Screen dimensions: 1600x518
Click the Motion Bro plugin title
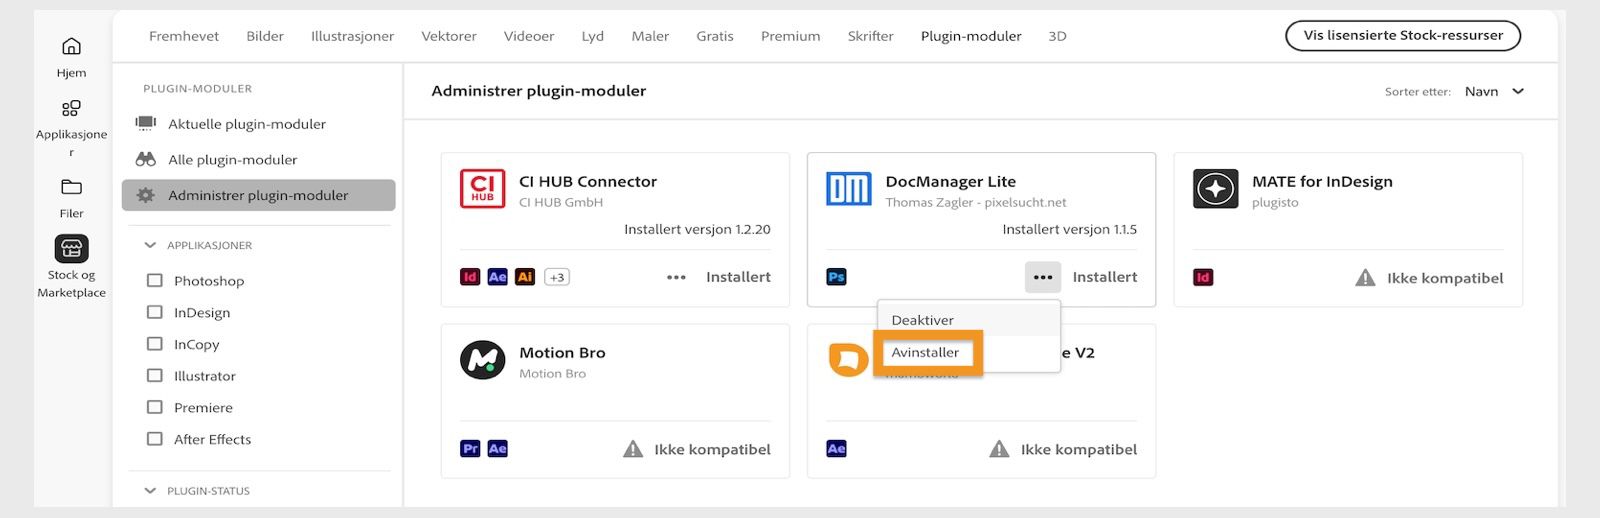562,353
